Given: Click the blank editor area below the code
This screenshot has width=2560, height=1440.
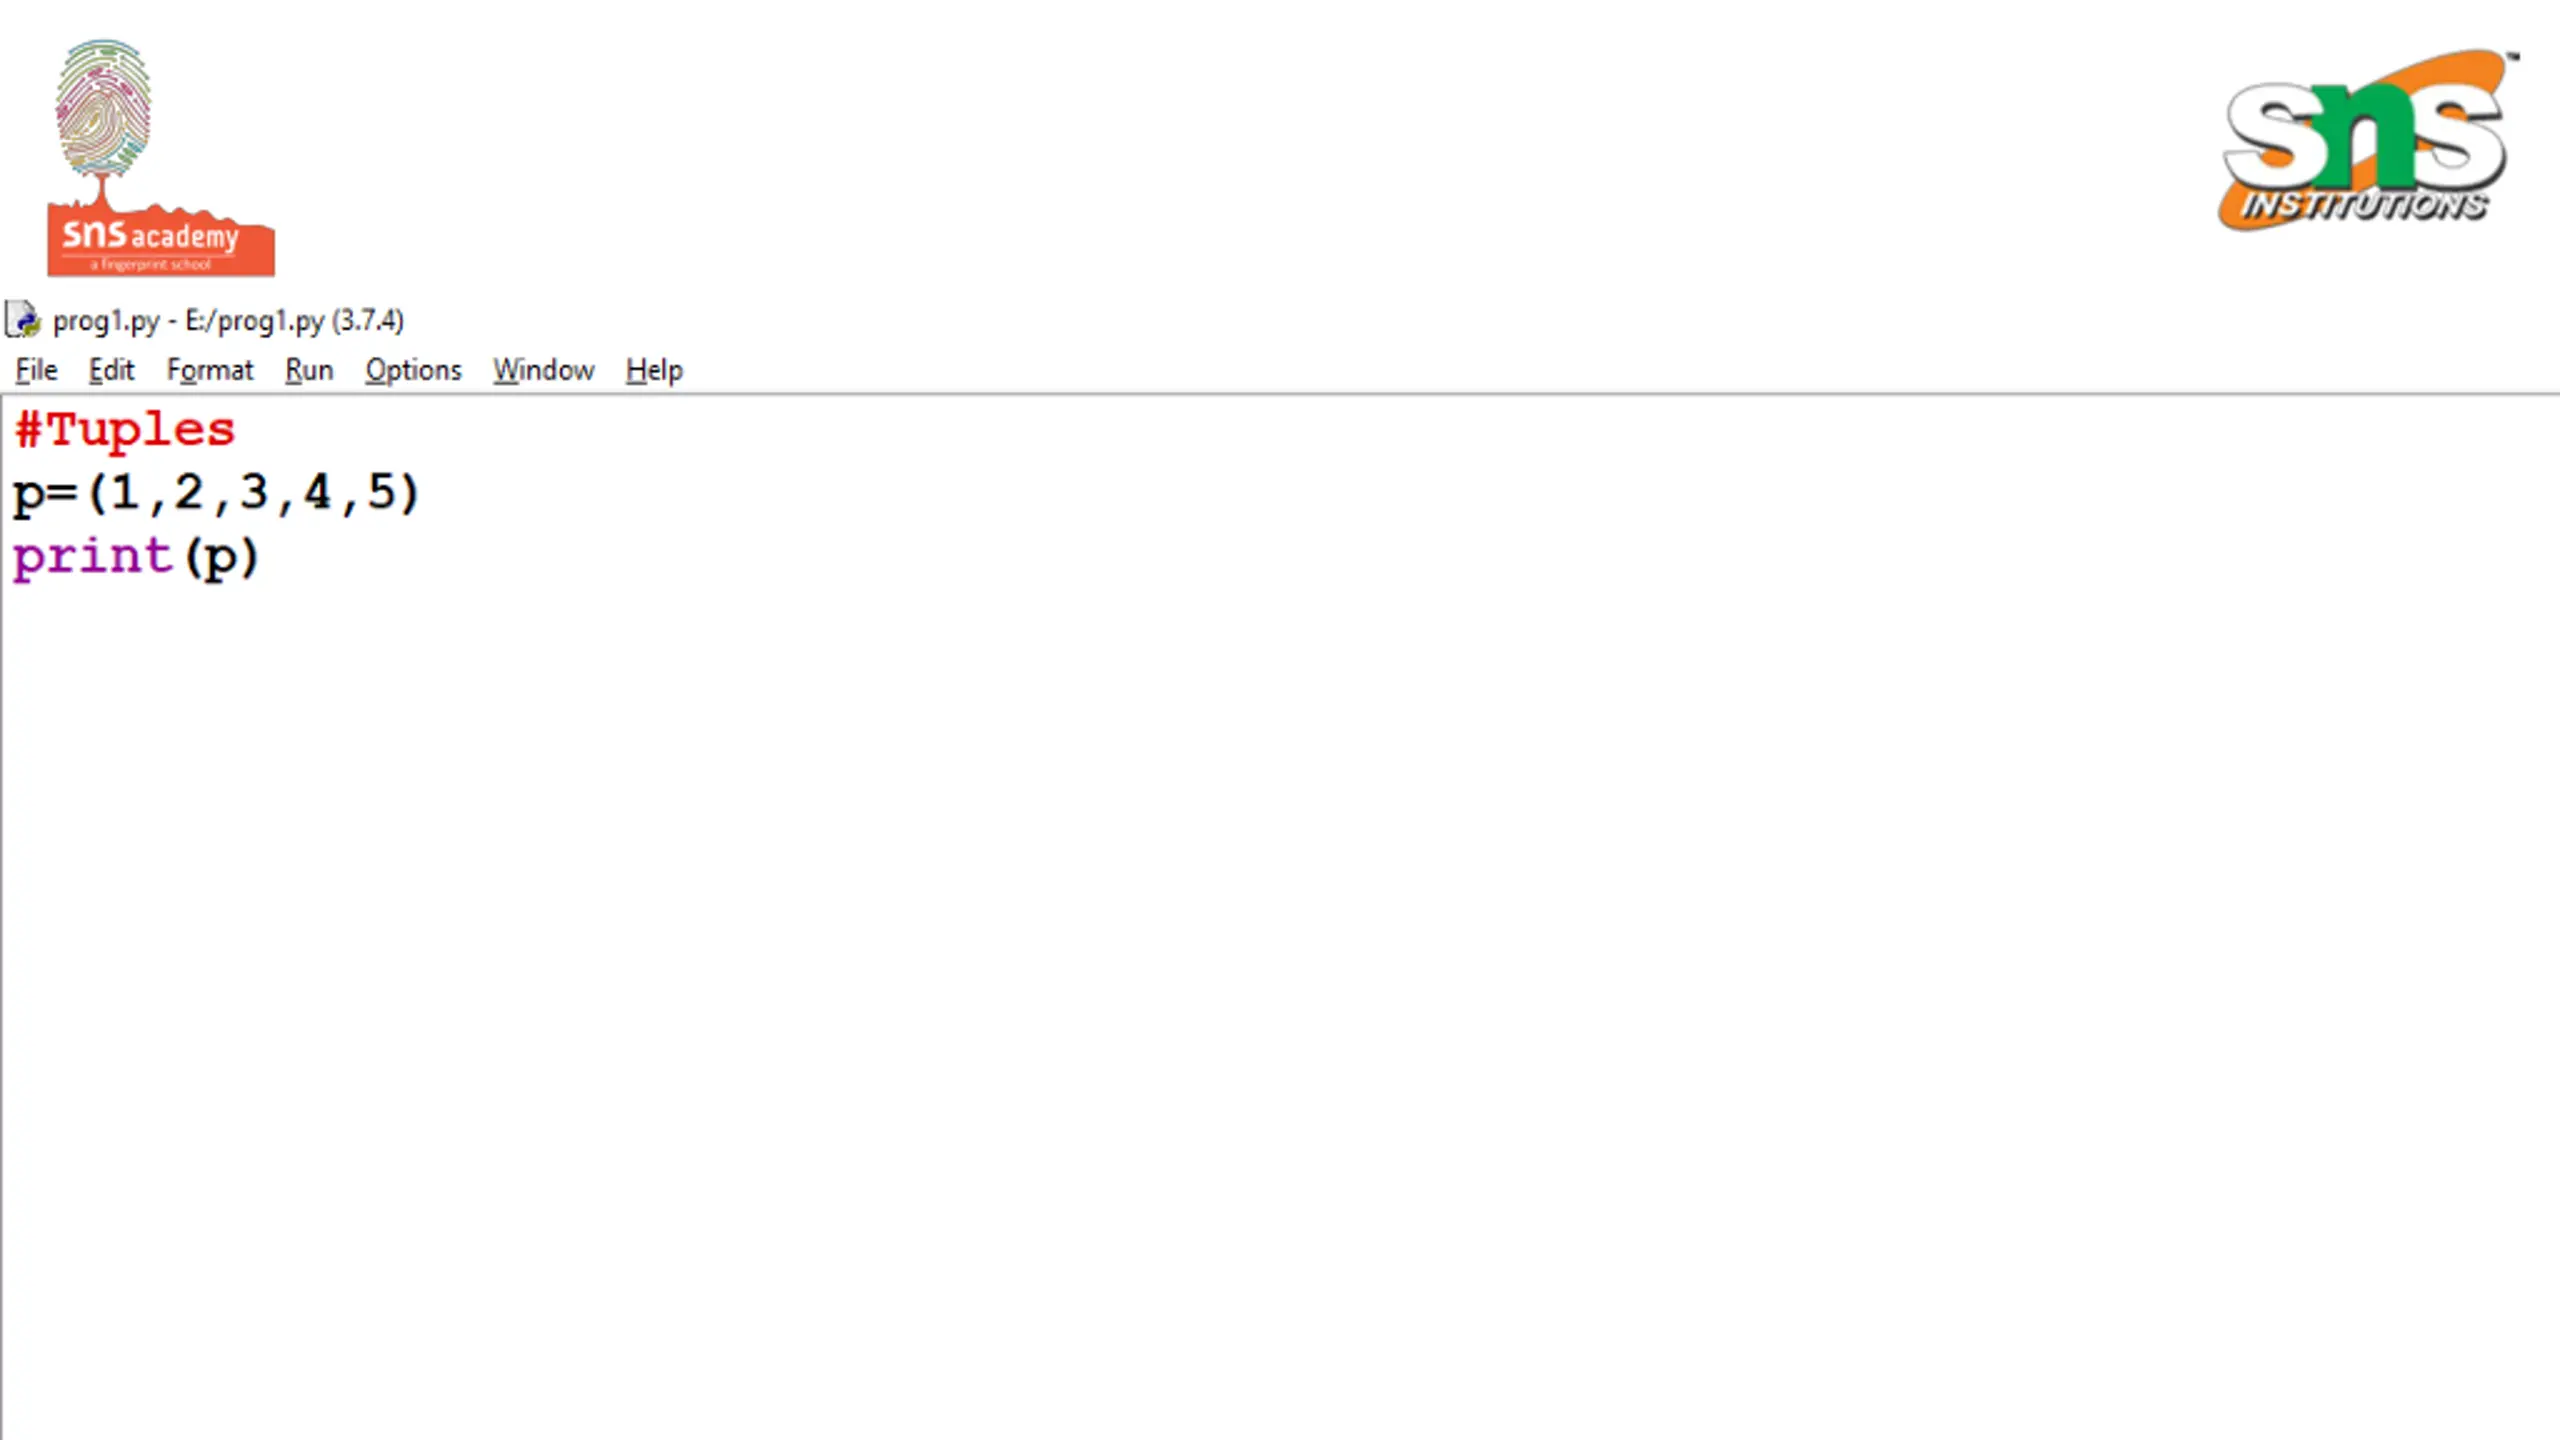Looking at the screenshot, I should [x=1280, y=1000].
